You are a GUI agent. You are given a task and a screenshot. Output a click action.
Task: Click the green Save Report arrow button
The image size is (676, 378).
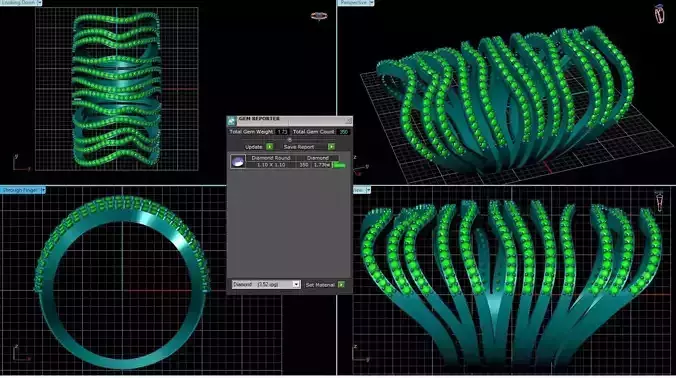331,147
